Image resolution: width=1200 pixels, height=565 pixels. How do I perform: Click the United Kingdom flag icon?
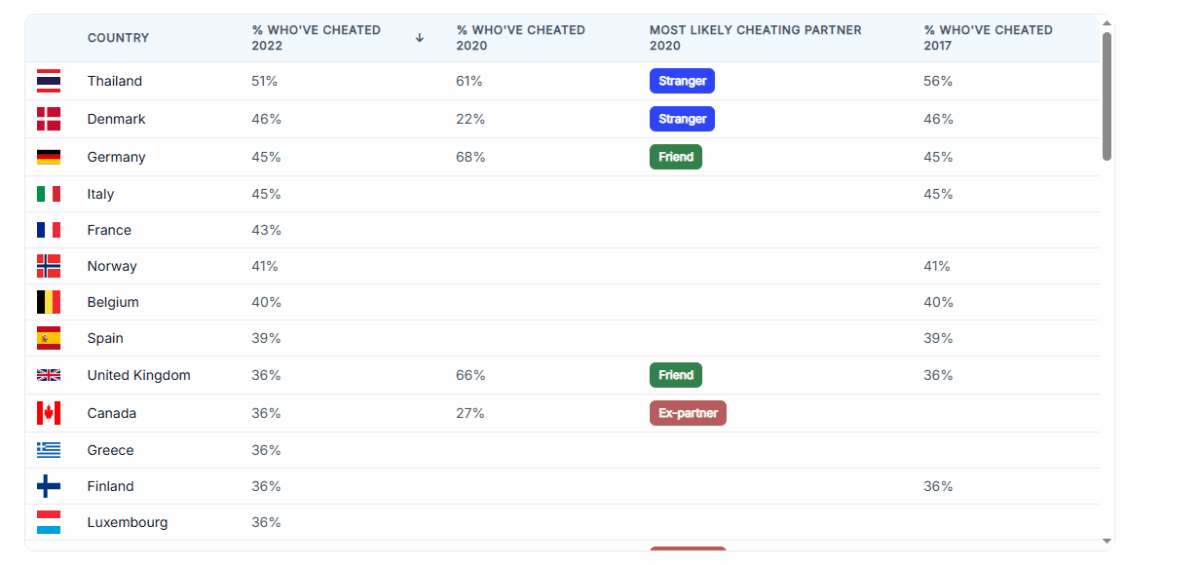pyautogui.click(x=48, y=375)
